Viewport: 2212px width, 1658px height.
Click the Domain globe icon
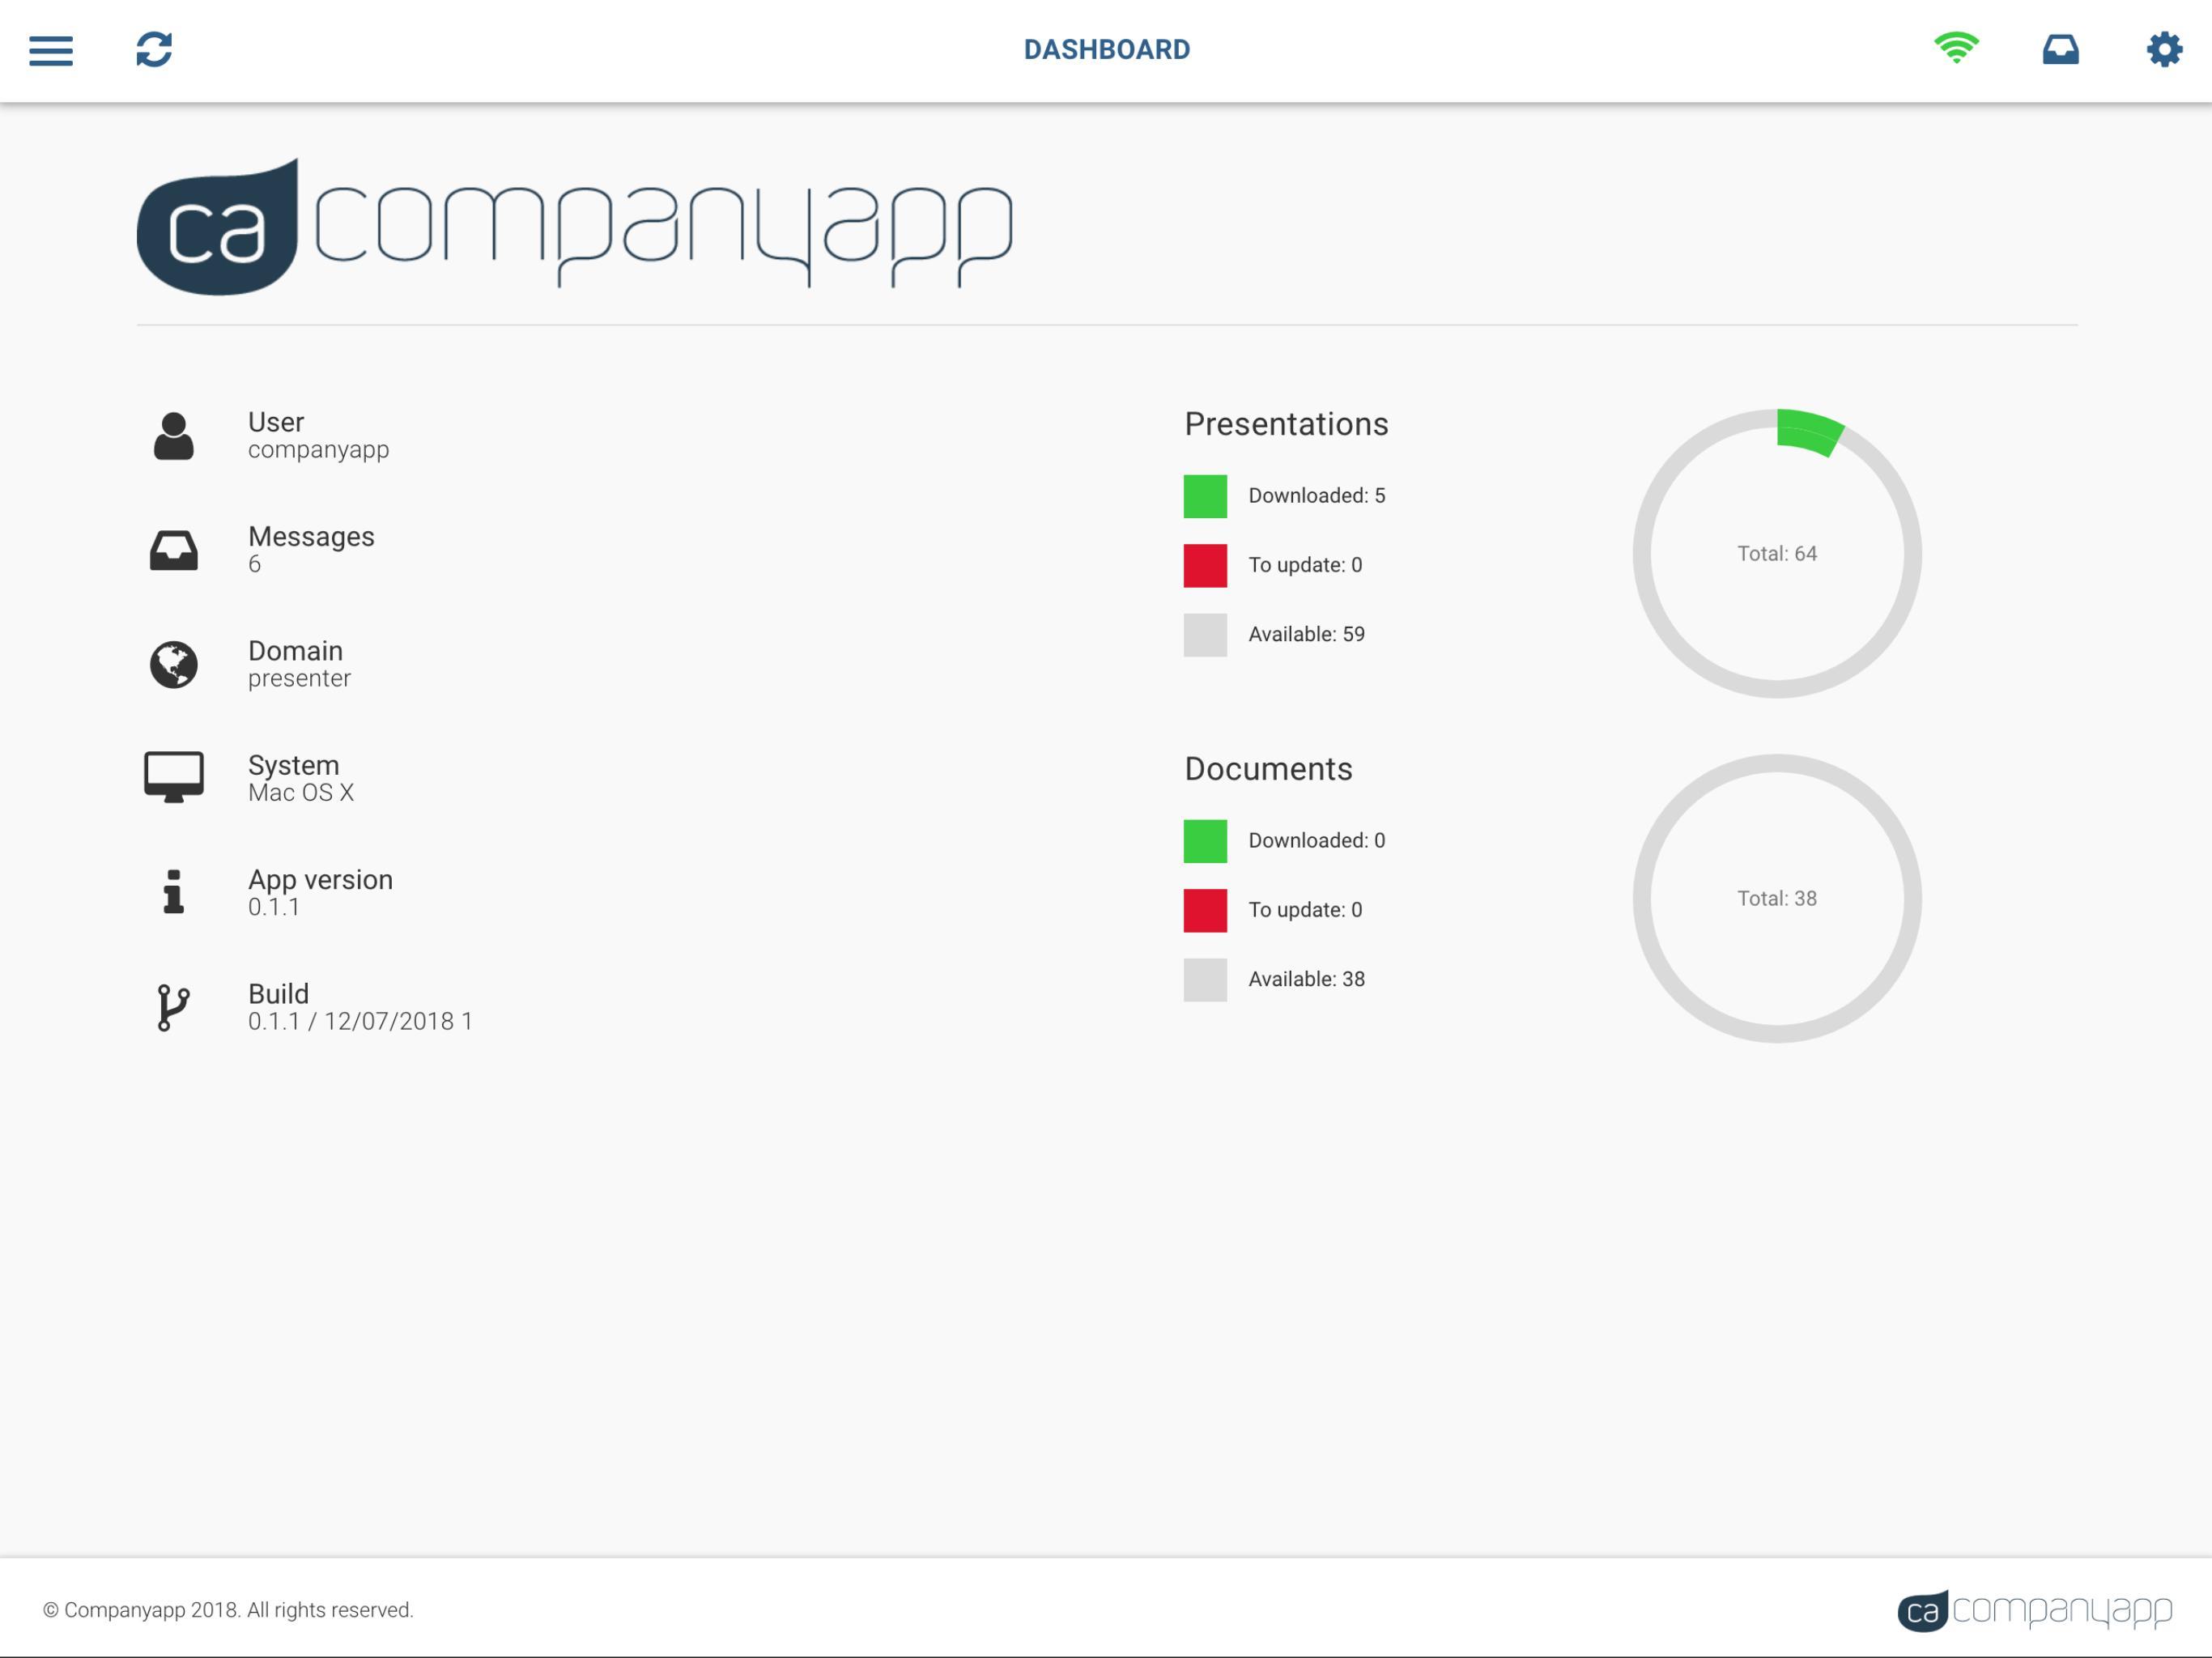click(x=174, y=665)
